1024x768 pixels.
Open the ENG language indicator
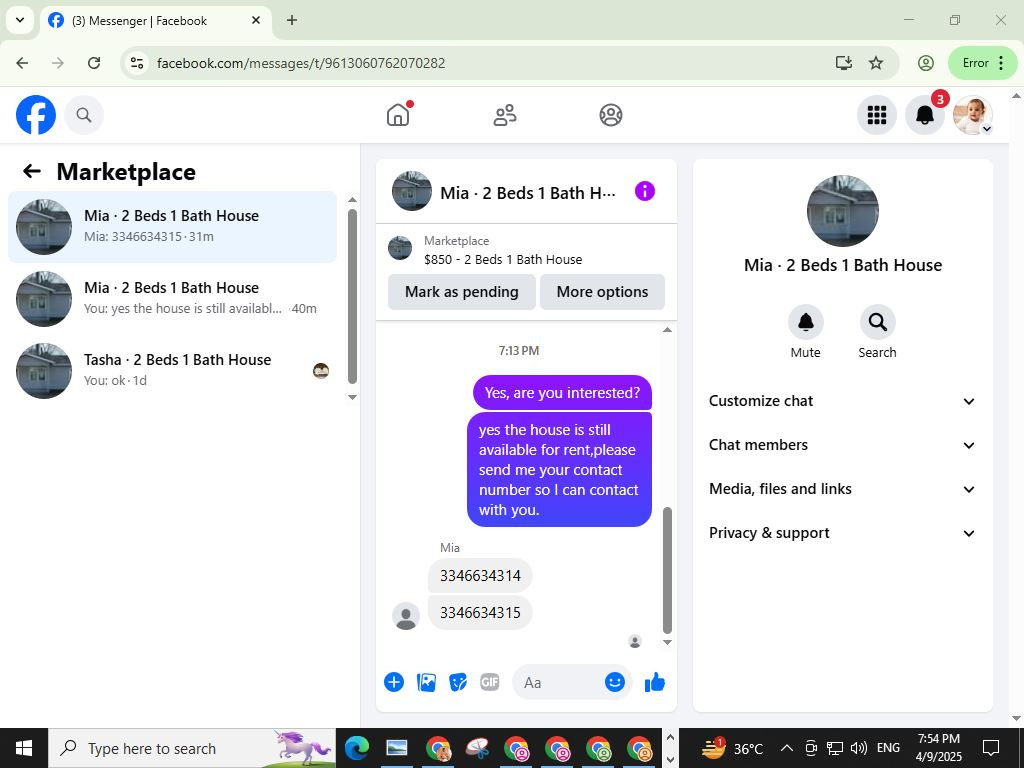tap(888, 748)
